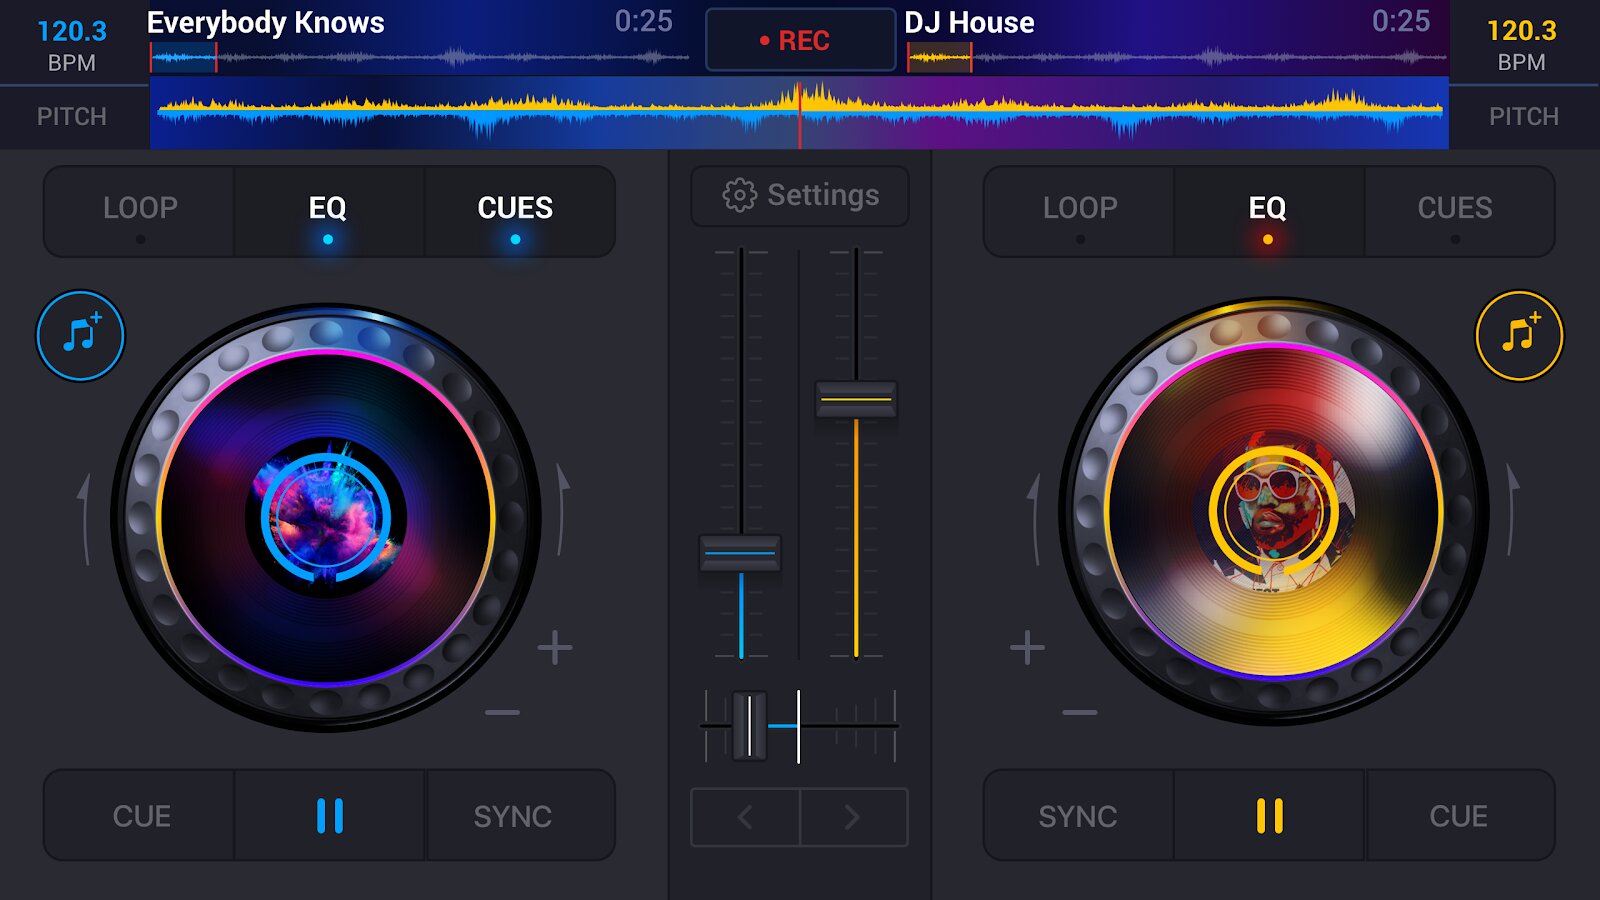Screen dimensions: 1600x900
Task: Open the left deck LOOP tab
Action: 140,211
